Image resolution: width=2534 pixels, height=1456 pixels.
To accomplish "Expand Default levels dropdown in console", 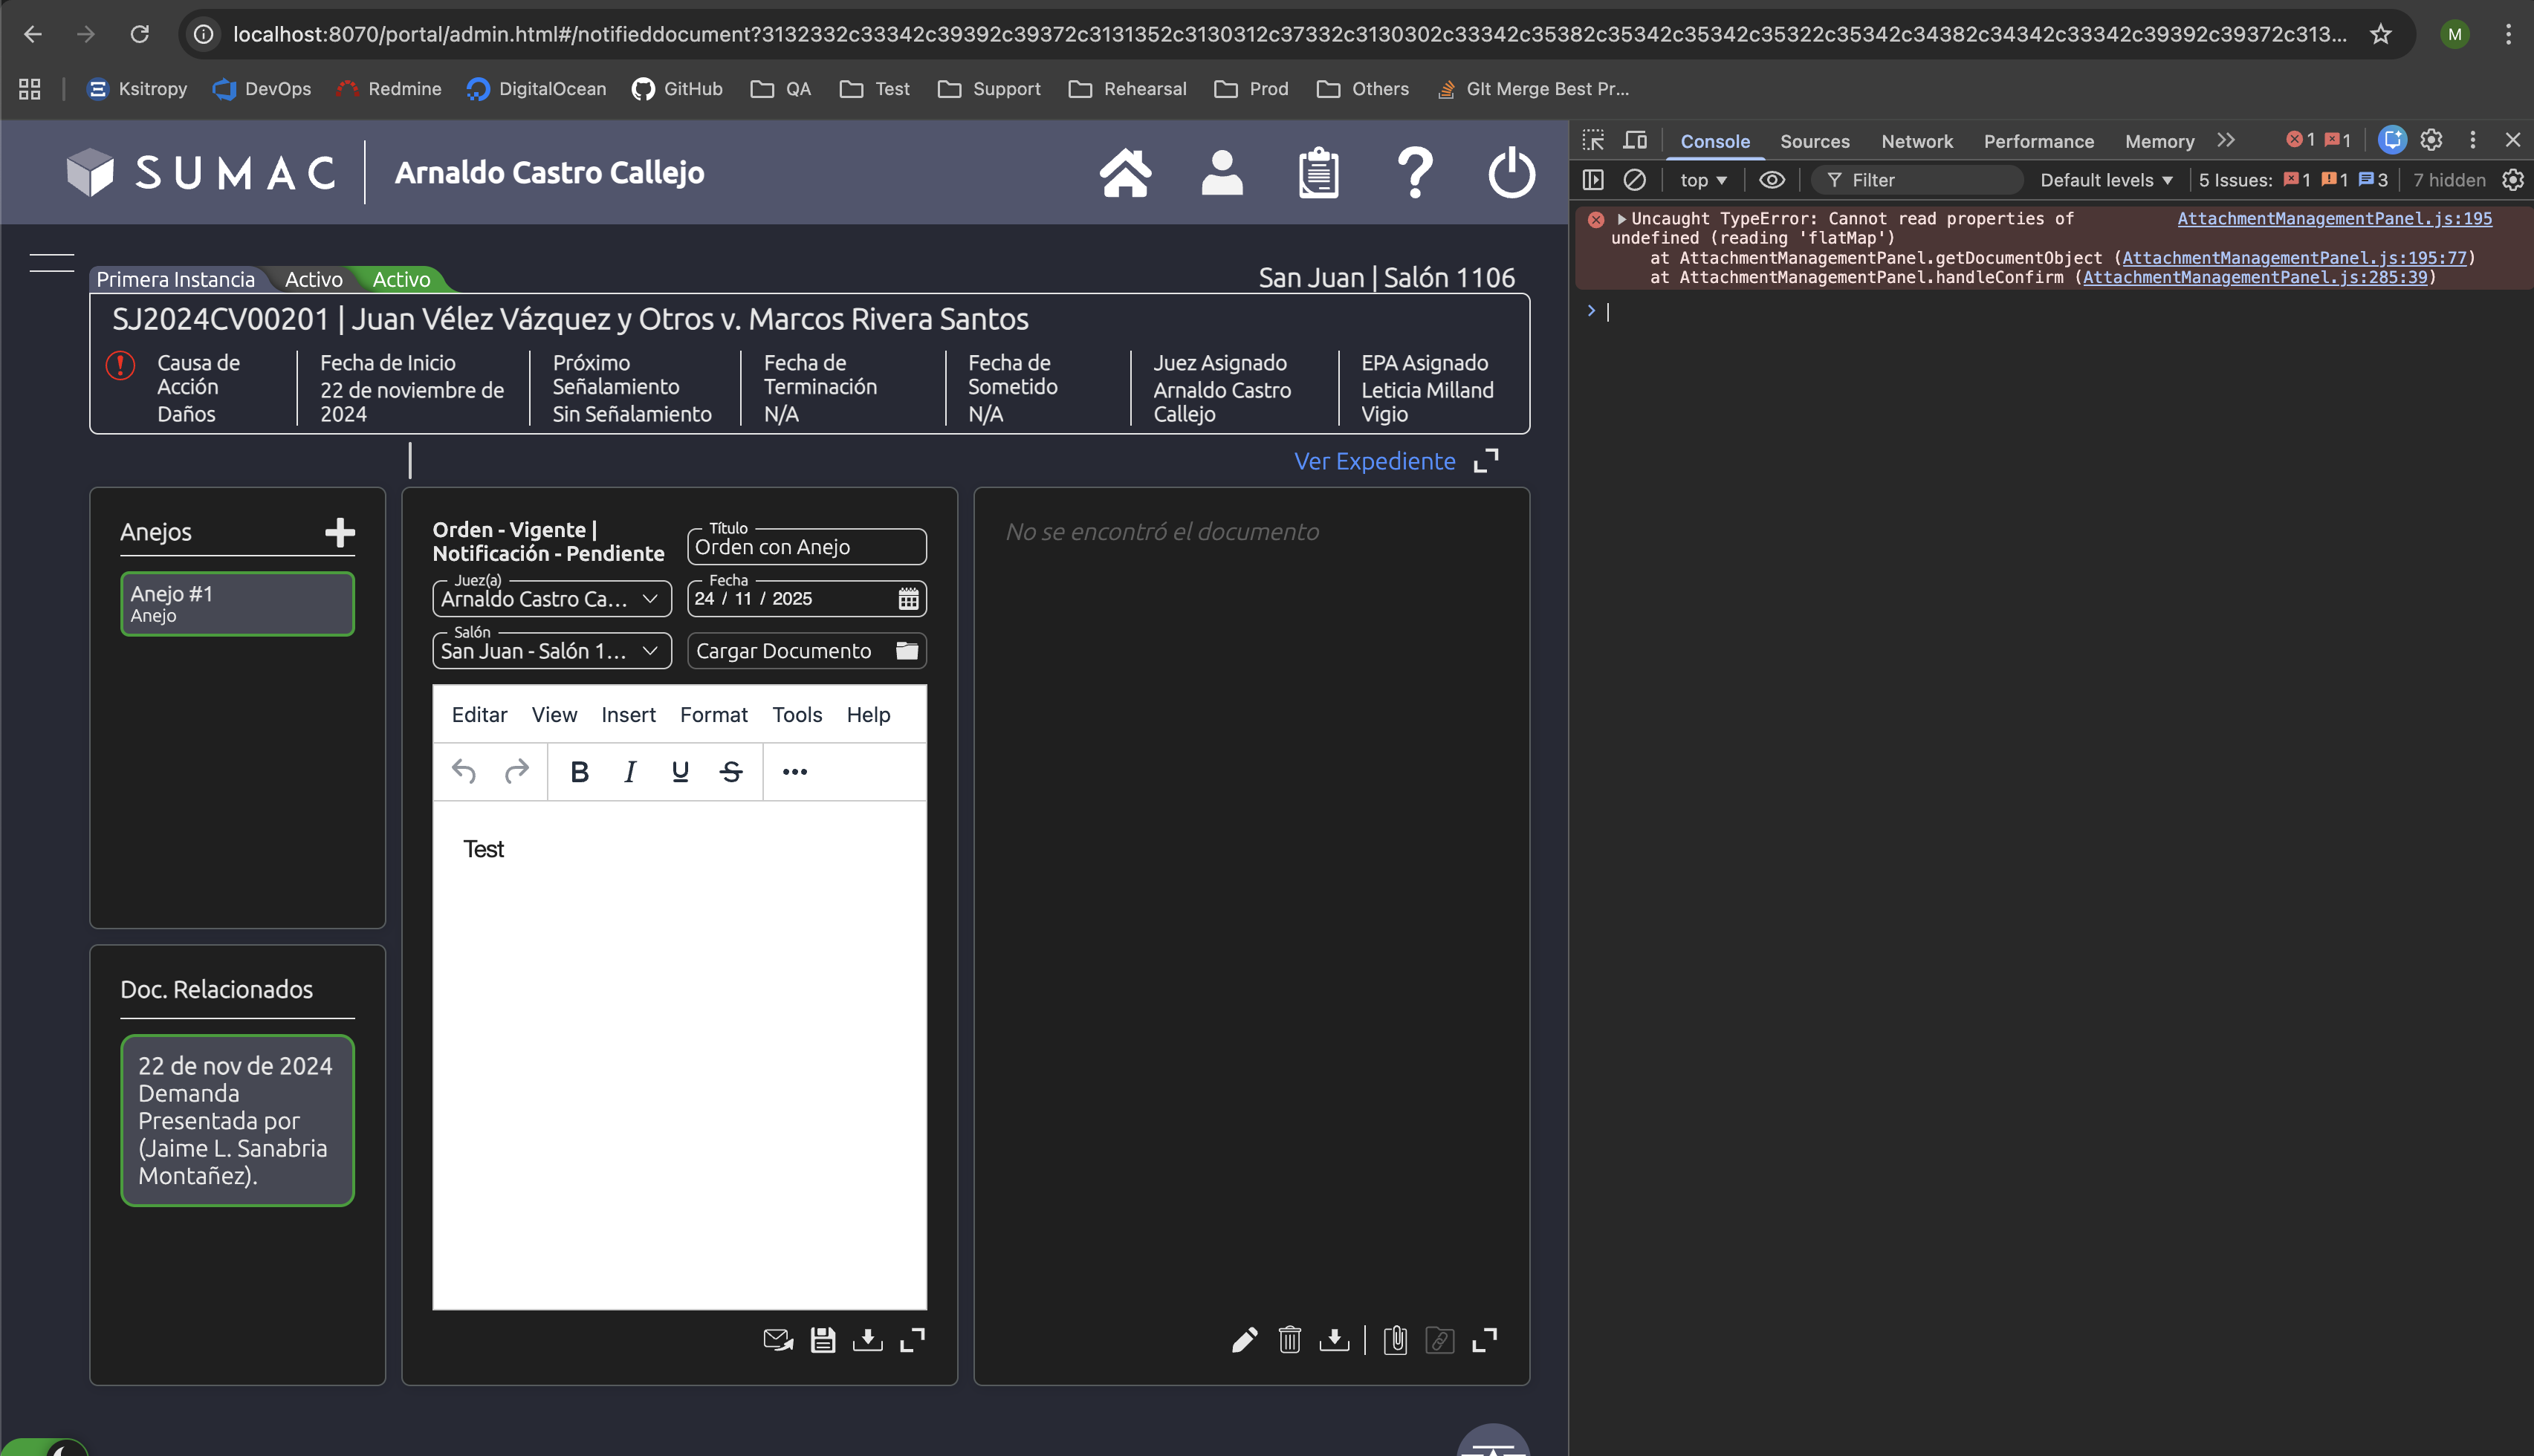I will tap(2106, 180).
